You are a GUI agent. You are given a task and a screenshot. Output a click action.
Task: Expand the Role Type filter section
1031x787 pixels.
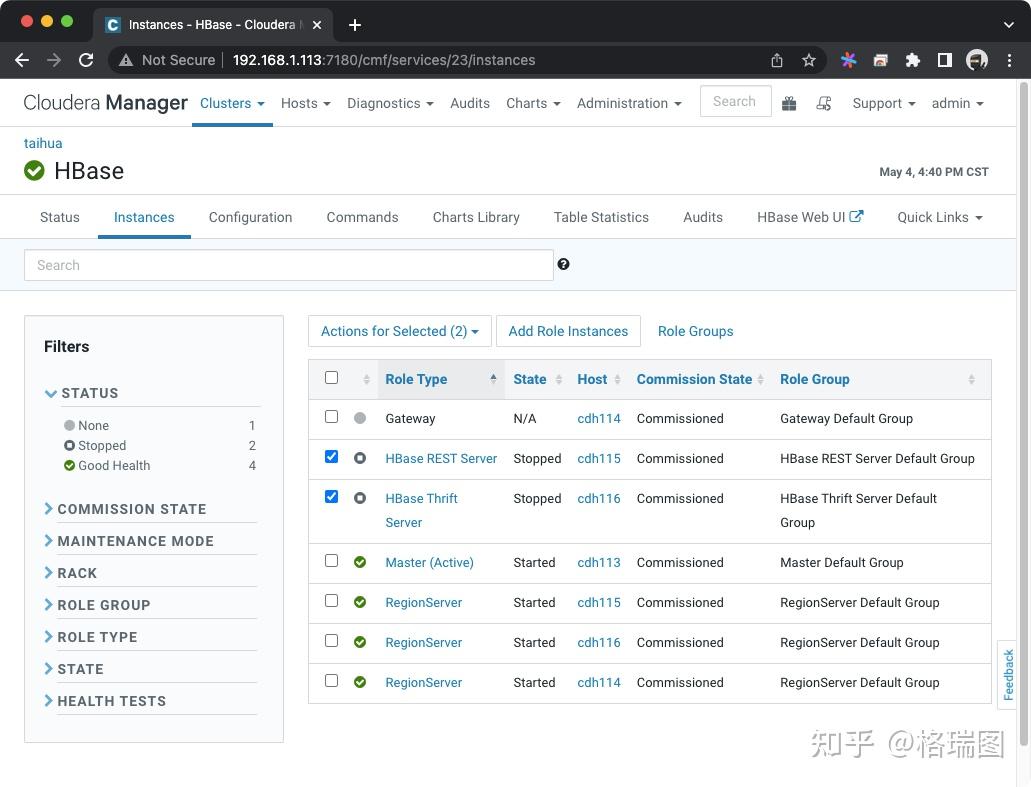click(97, 637)
